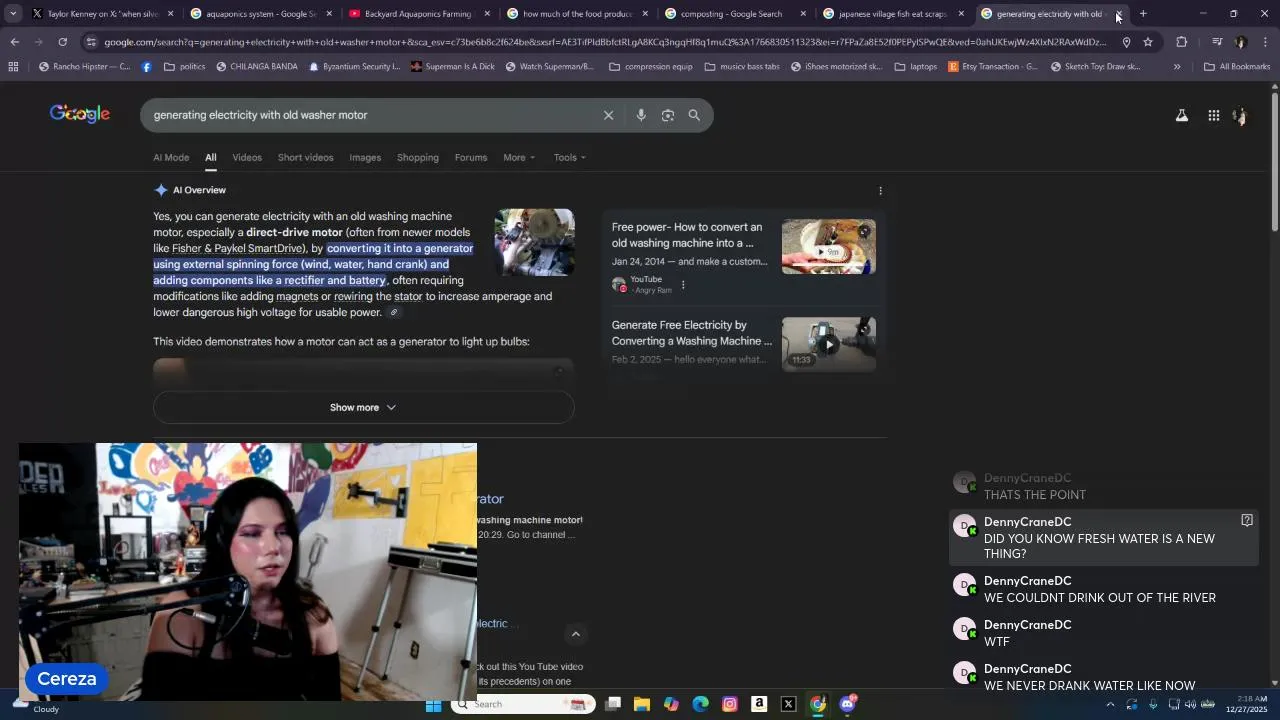Image resolution: width=1280 pixels, height=720 pixels.
Task: Open Microsoft Edge from taskbar
Action: (700, 704)
